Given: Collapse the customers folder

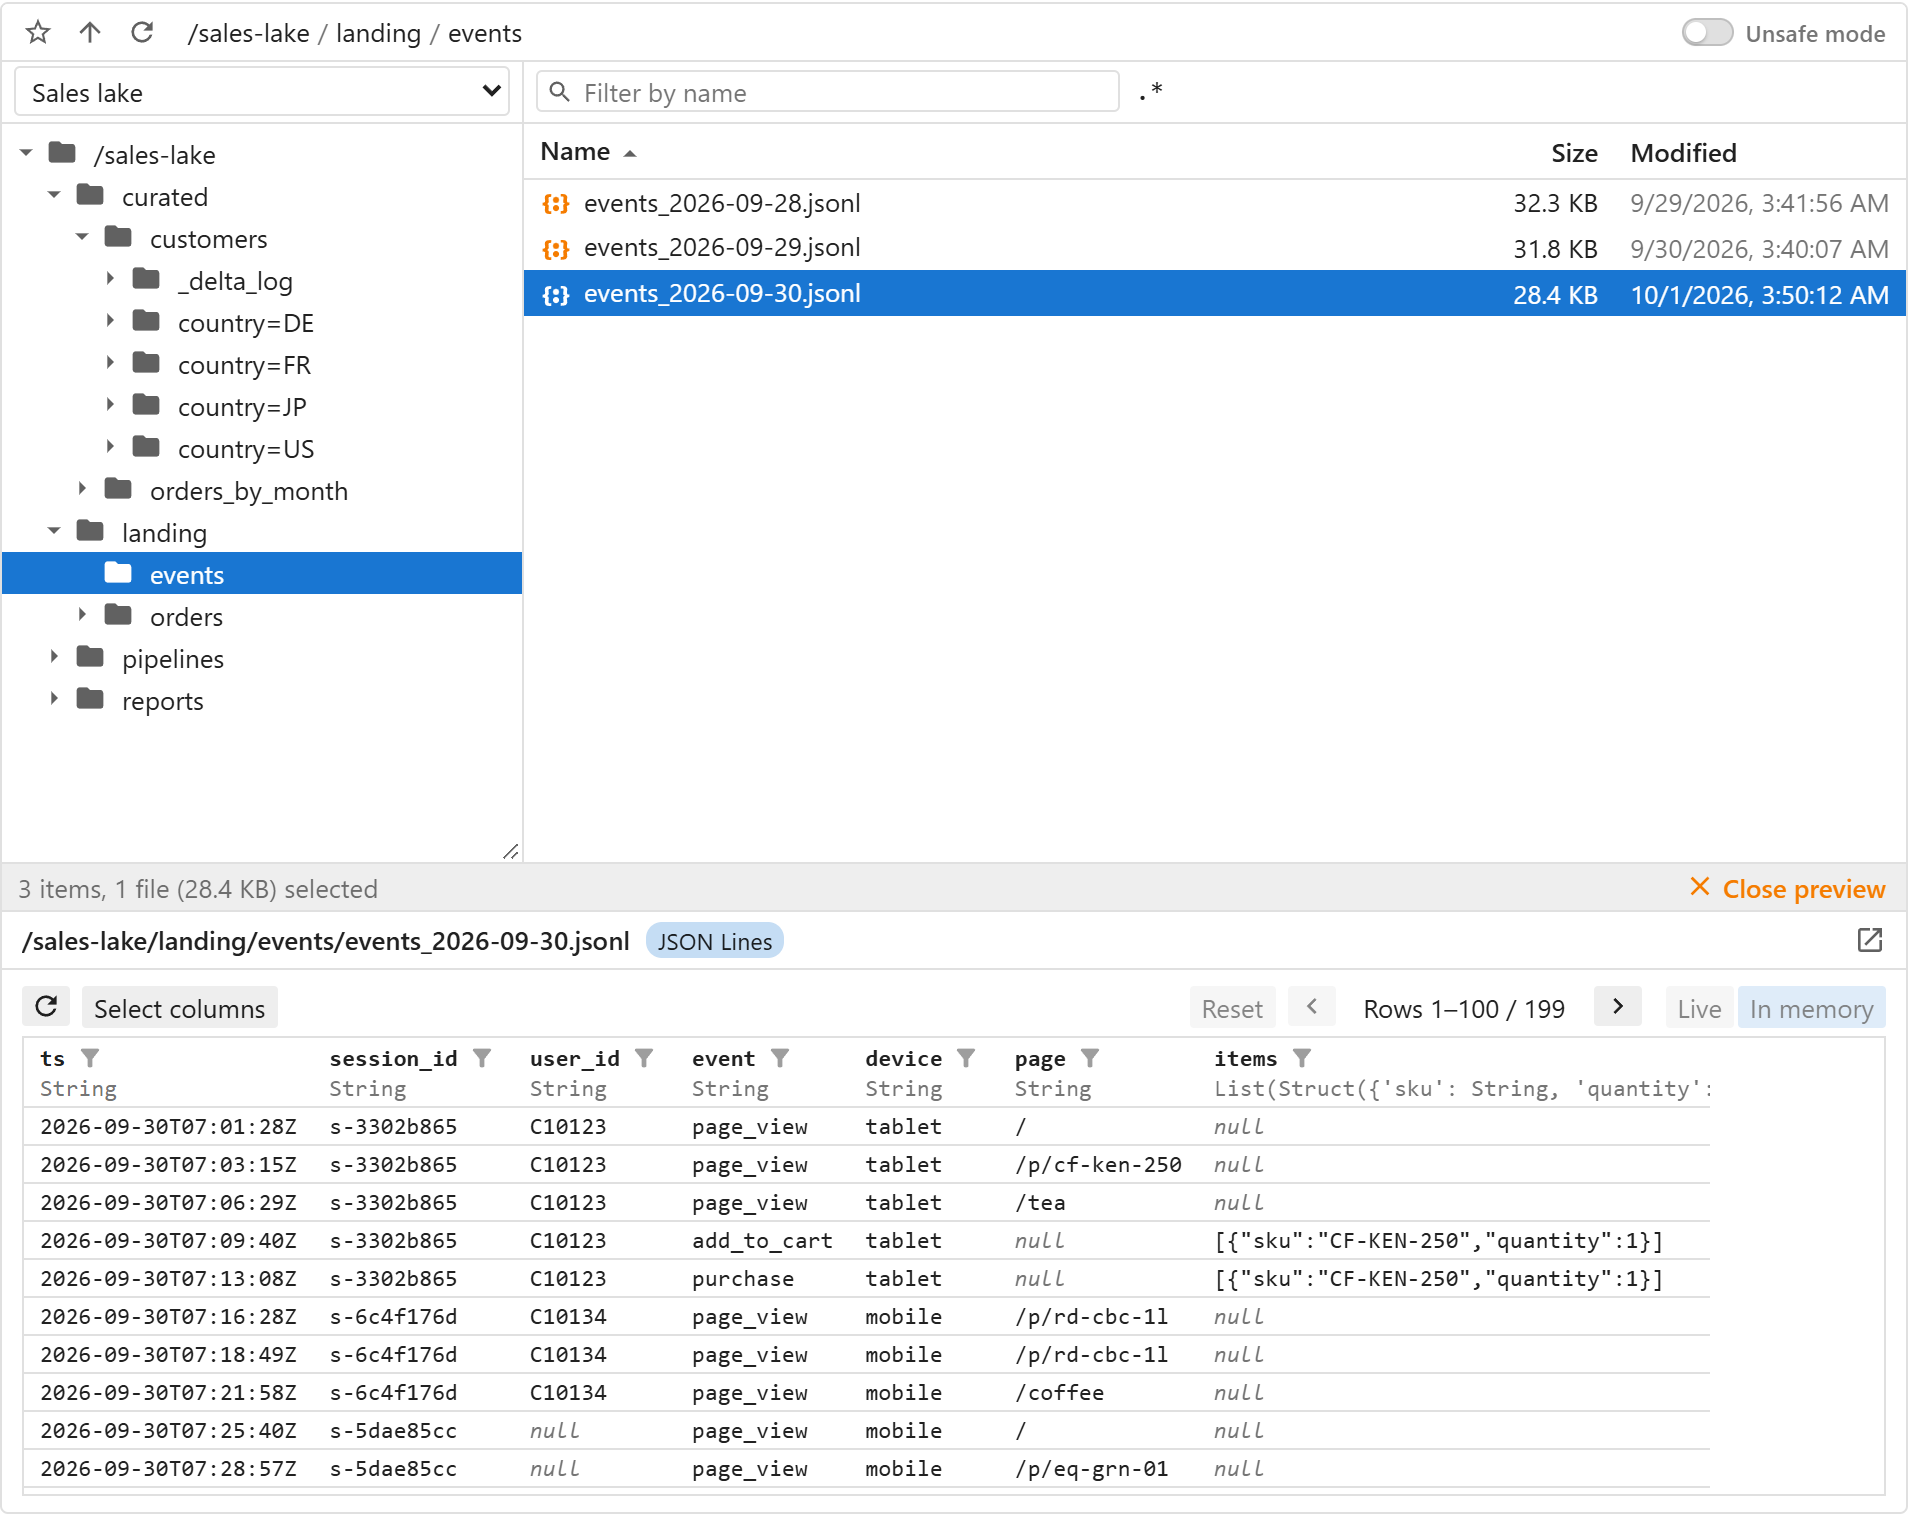Looking at the screenshot, I should coord(82,238).
